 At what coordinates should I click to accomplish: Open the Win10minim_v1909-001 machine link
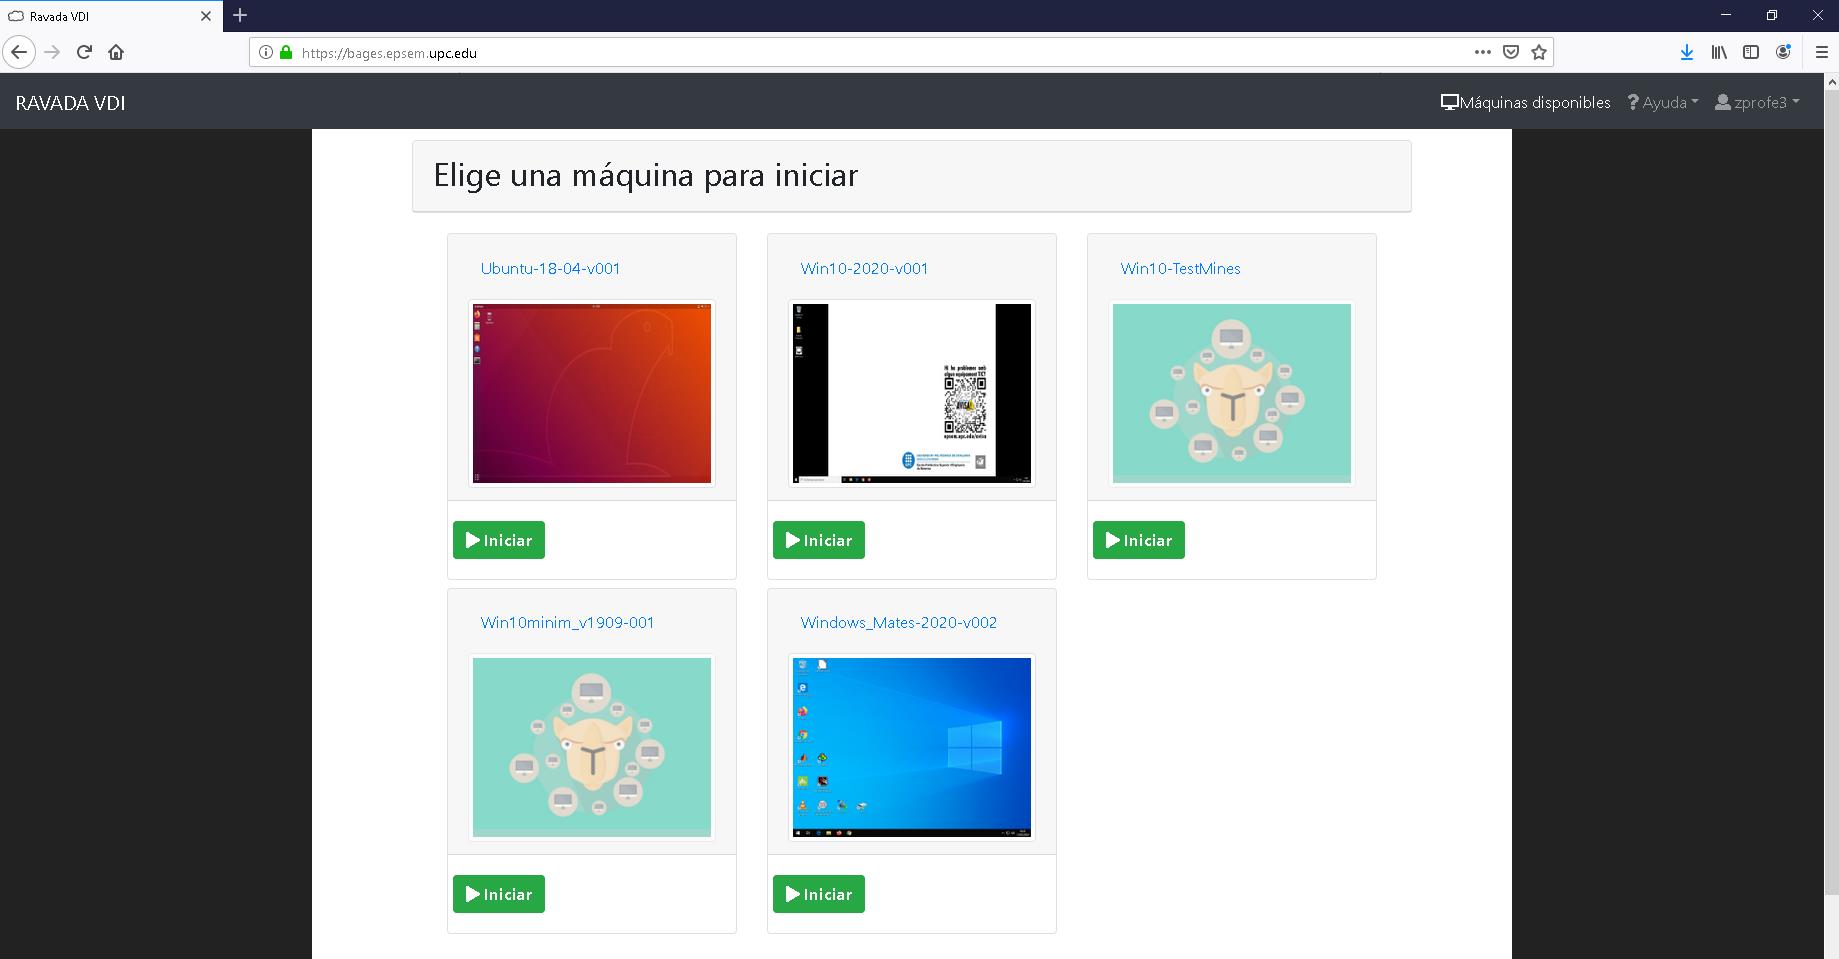coord(567,622)
